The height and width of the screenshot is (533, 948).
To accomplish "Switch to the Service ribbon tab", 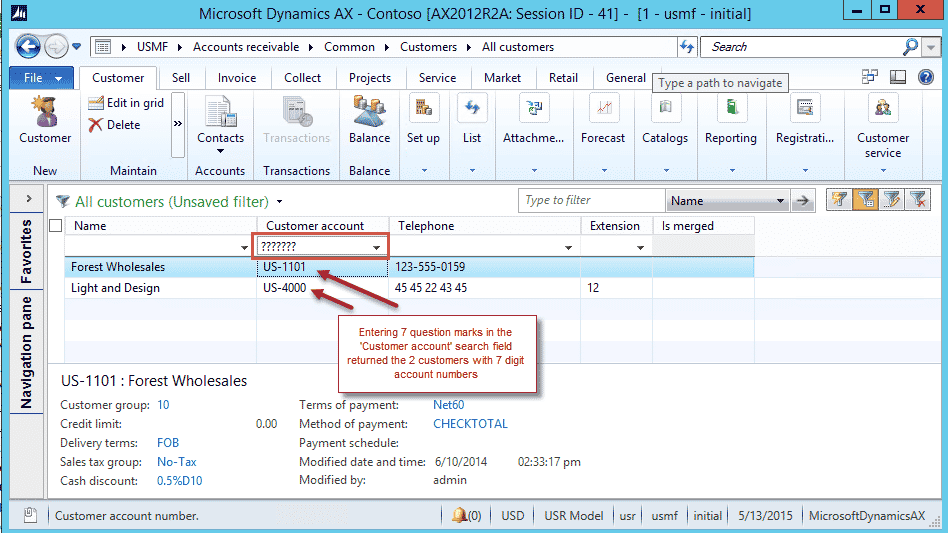I will [x=437, y=78].
